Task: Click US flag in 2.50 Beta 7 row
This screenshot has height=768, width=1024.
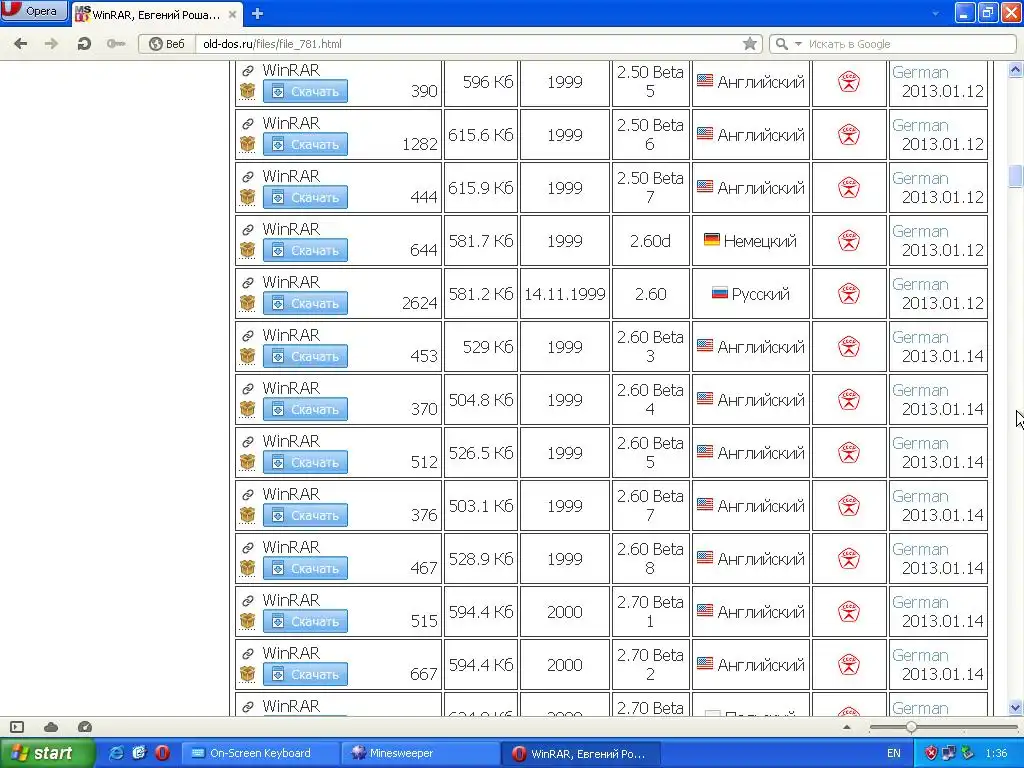Action: click(705, 187)
